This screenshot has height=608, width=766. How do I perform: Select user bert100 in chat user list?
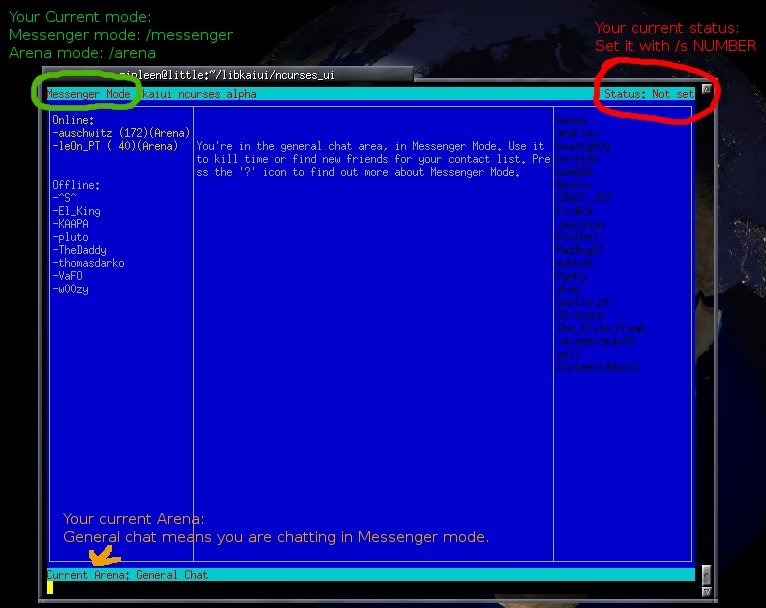[577, 159]
